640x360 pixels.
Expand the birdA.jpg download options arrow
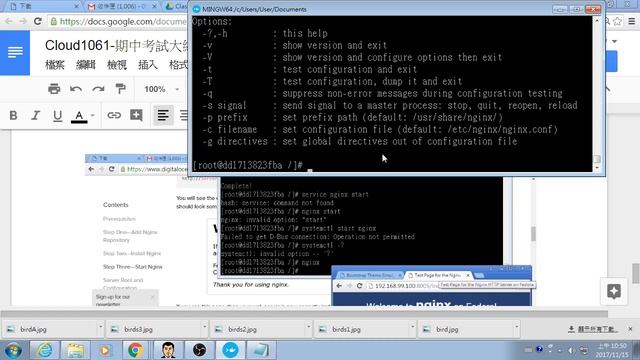pos(100,327)
